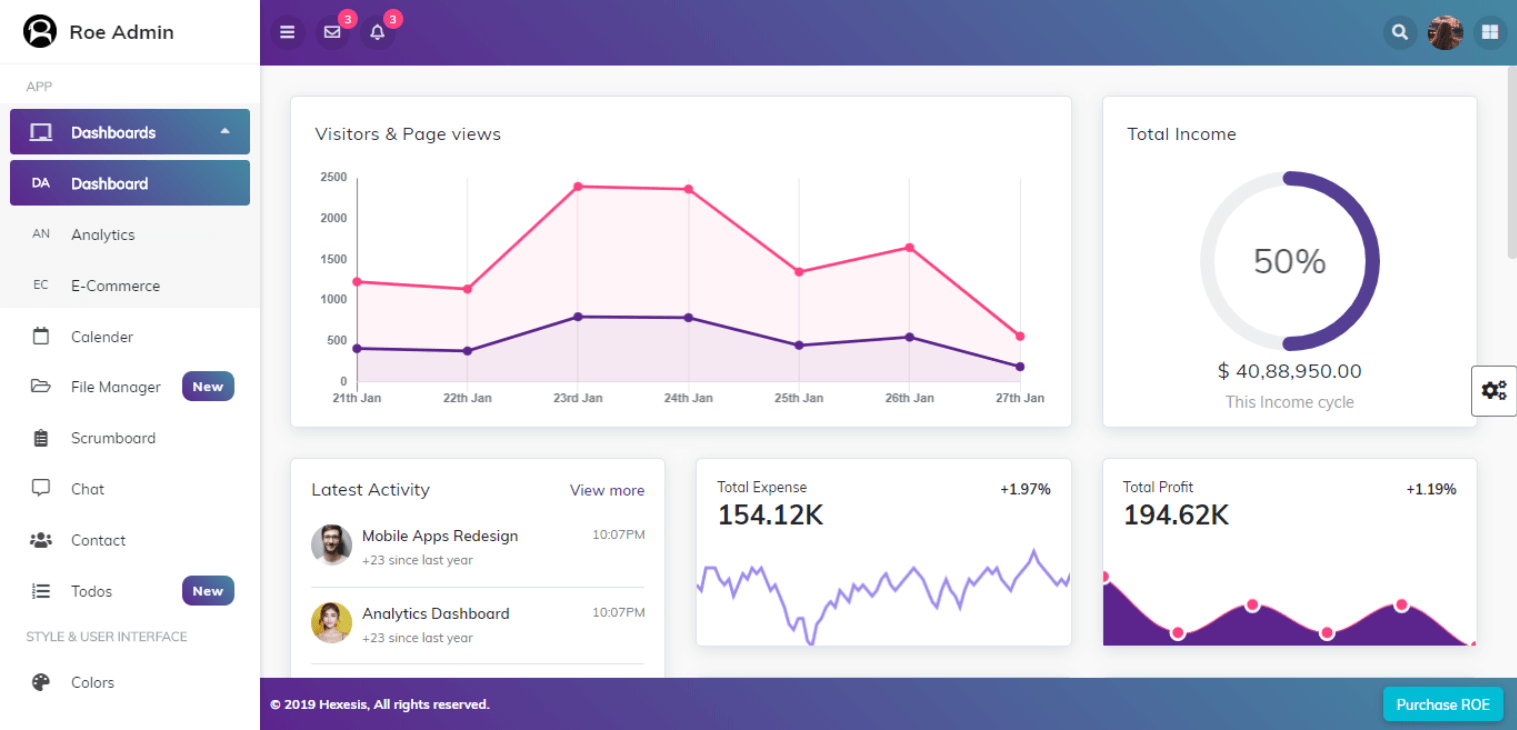Image resolution: width=1517 pixels, height=730 pixels.
Task: Click the search magnifier icon
Action: pyautogui.click(x=1400, y=33)
